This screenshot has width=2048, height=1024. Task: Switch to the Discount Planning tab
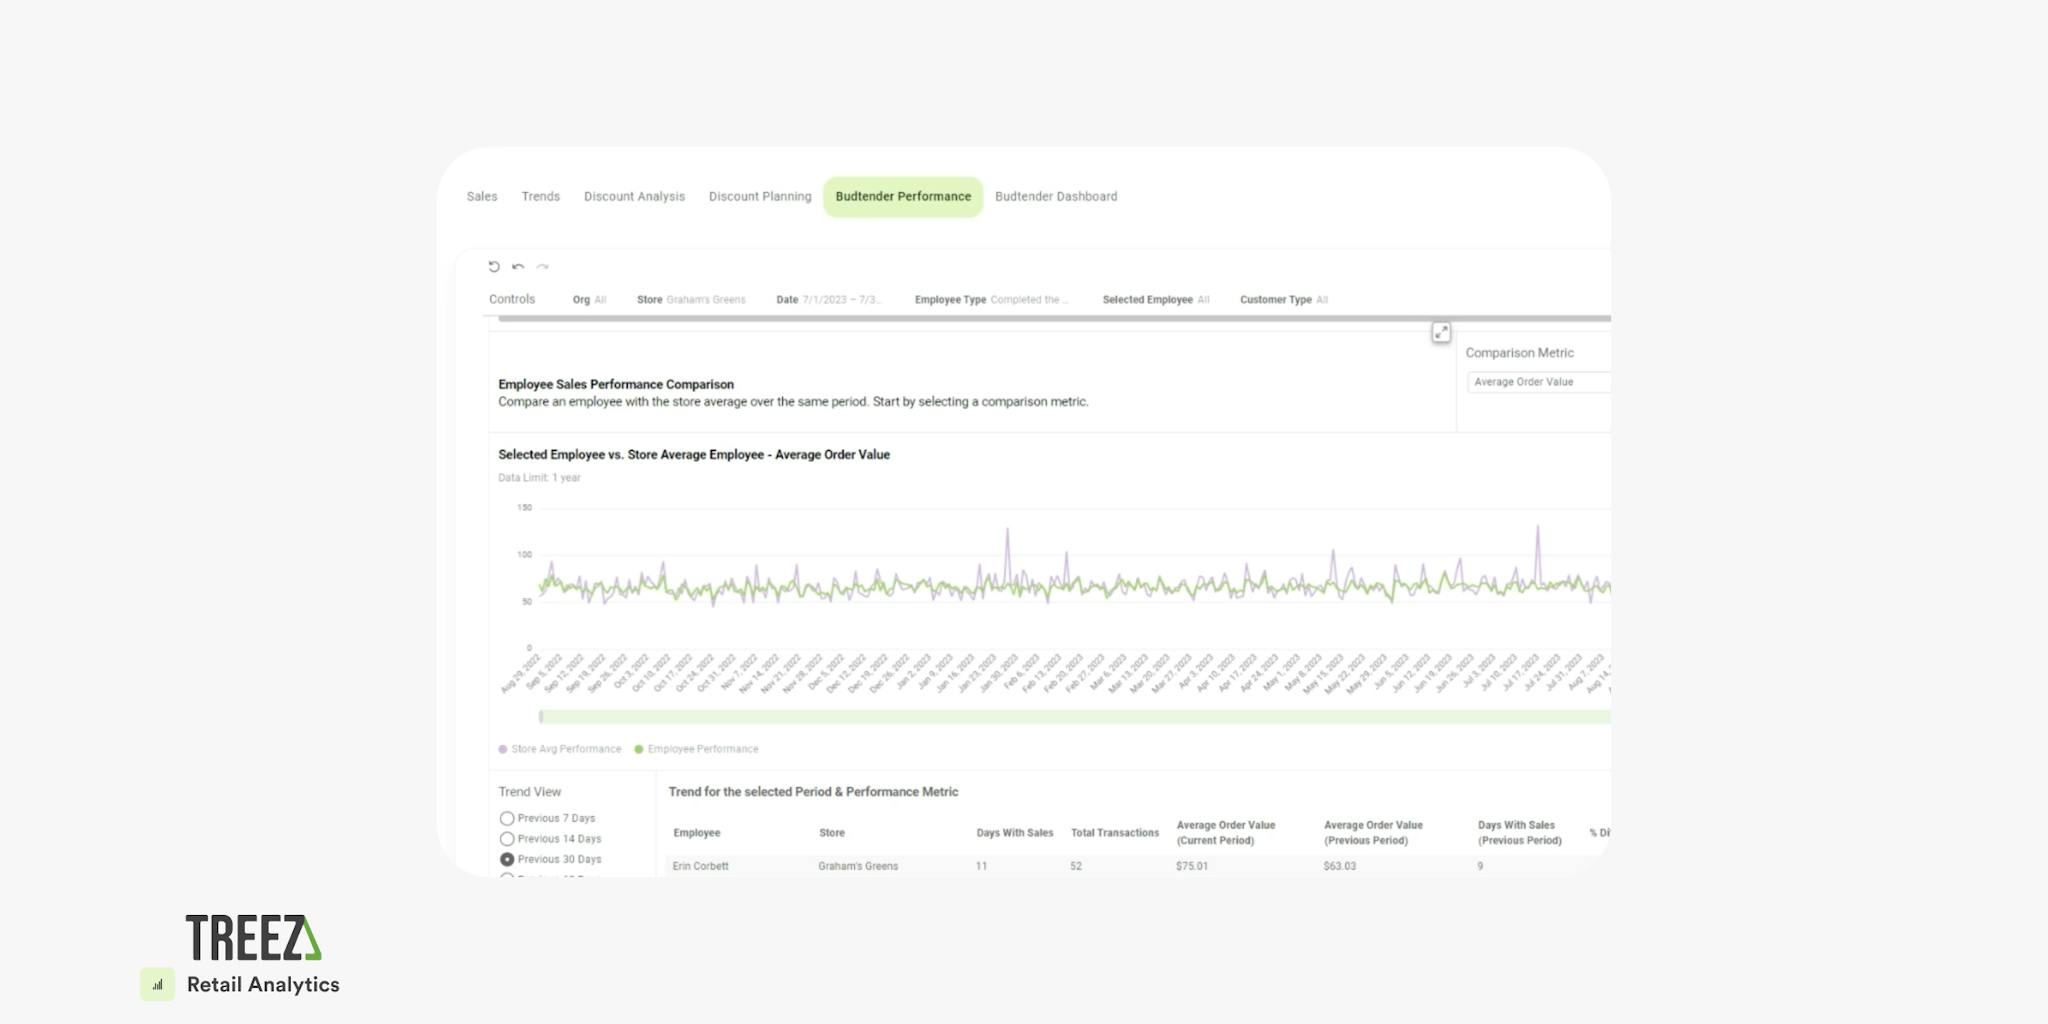tap(759, 196)
